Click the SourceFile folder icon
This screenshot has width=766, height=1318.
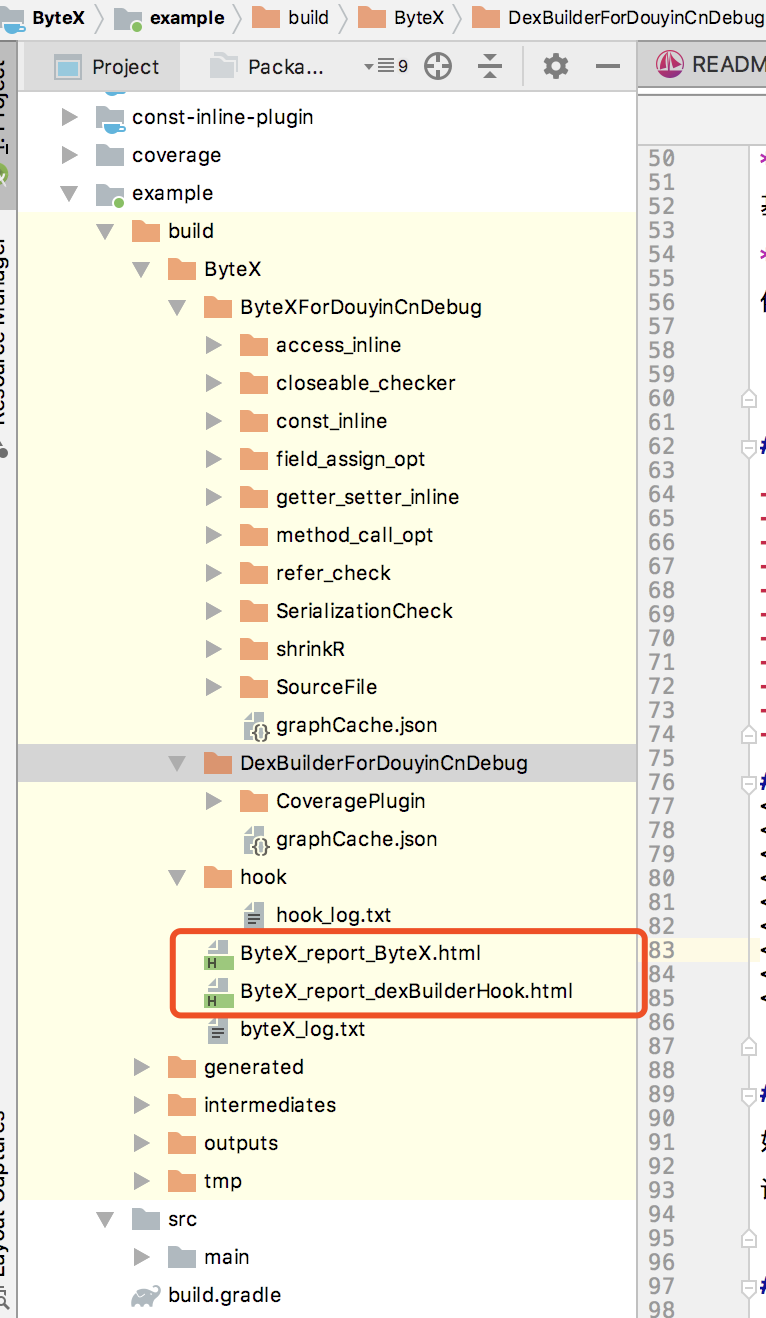point(254,688)
